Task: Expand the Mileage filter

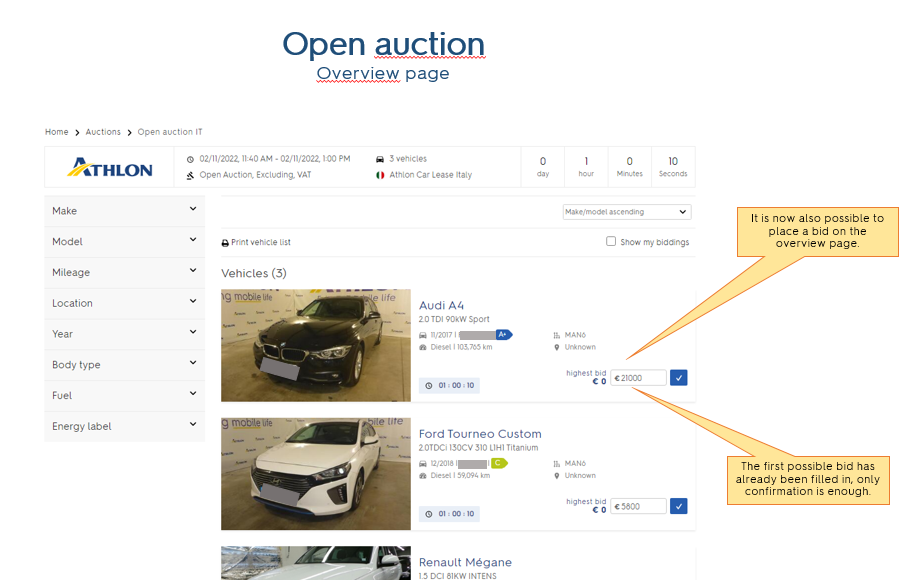Action: (125, 272)
